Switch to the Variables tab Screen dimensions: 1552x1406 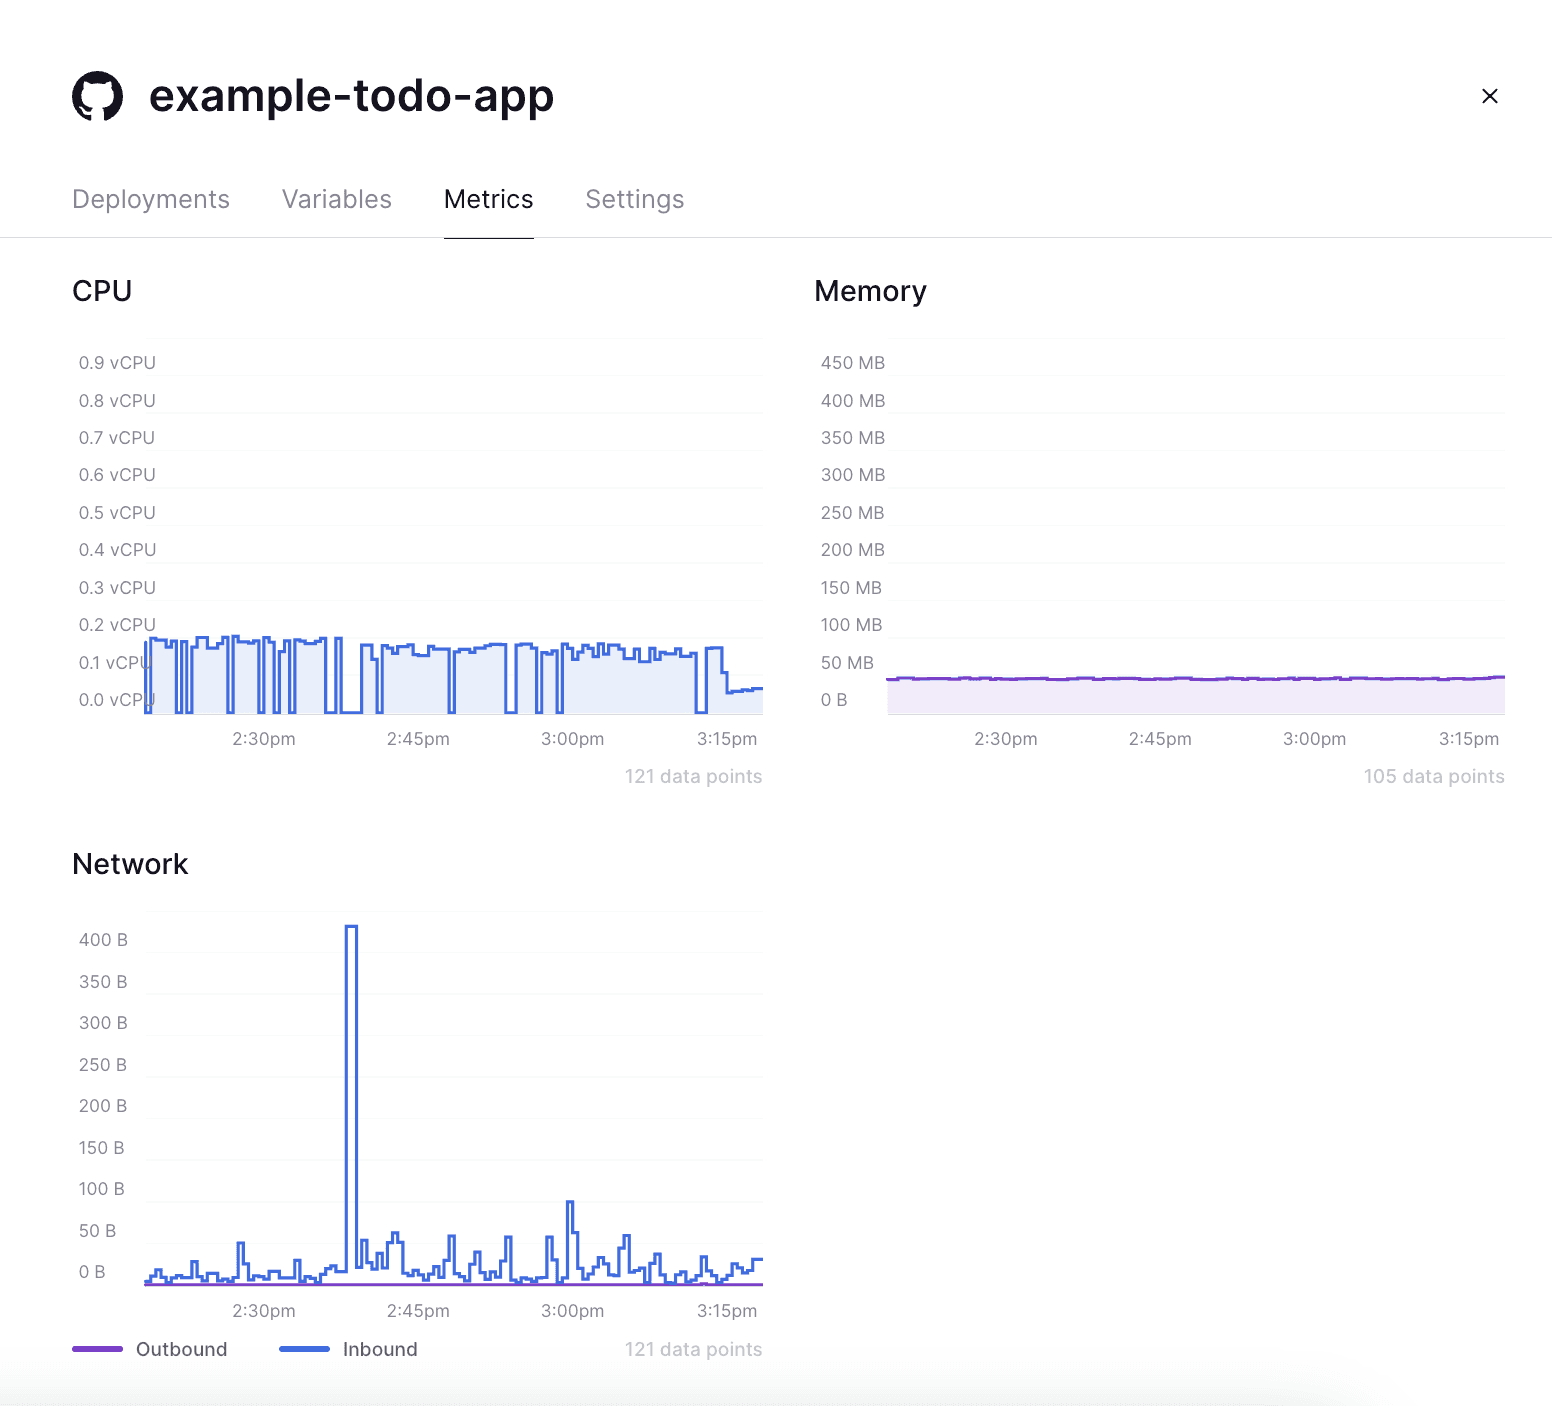click(x=337, y=199)
